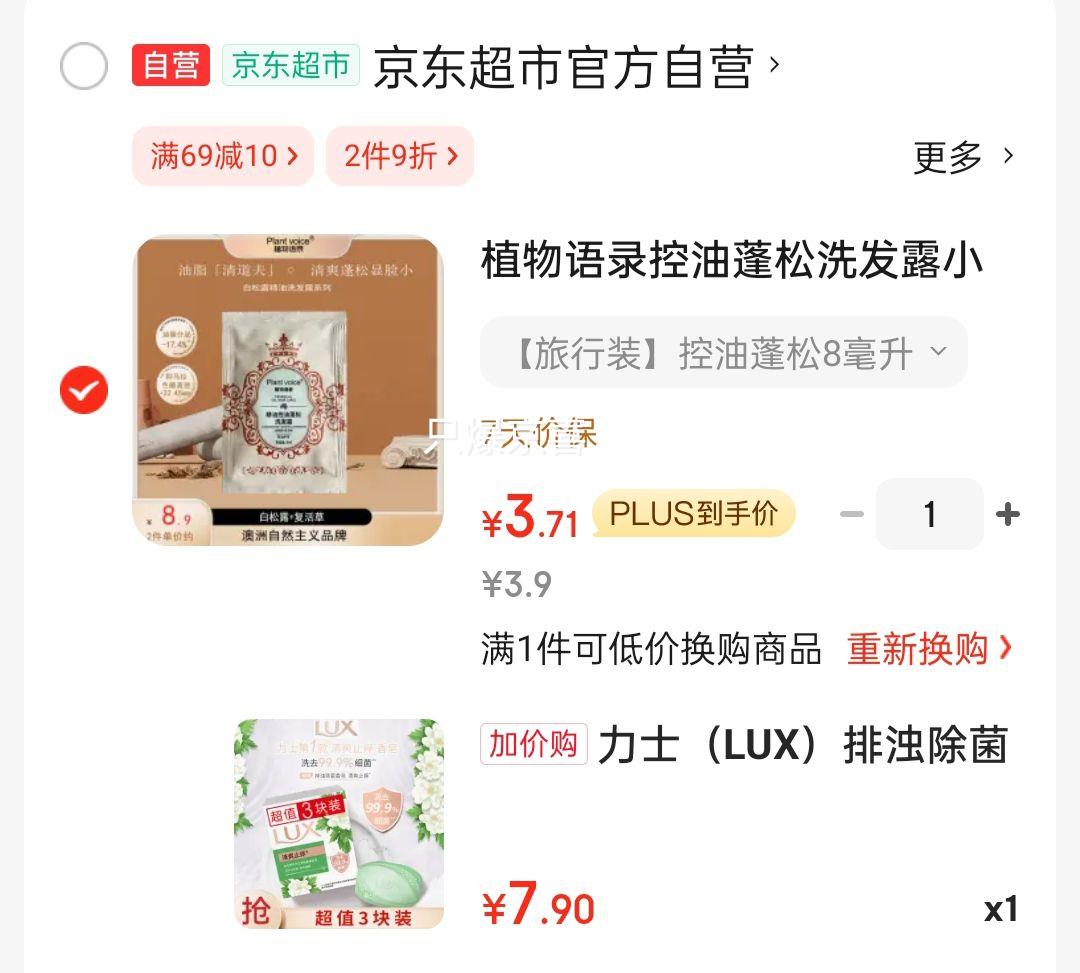Open the 植物语录控油蓬松洗发露 product title
The width and height of the screenshot is (1080, 973).
[731, 260]
